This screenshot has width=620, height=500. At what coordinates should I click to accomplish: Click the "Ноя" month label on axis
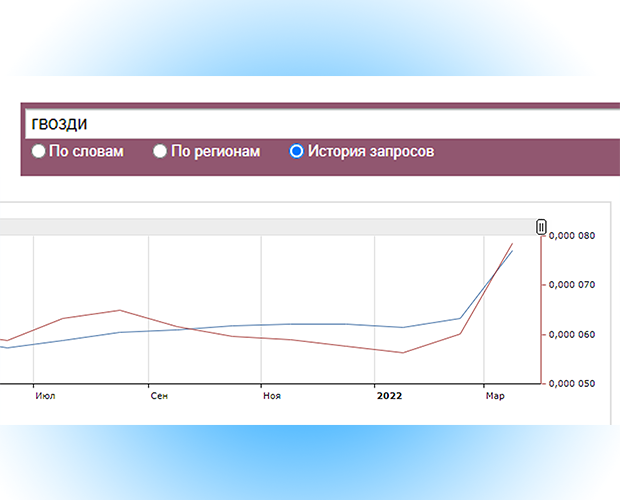(272, 396)
